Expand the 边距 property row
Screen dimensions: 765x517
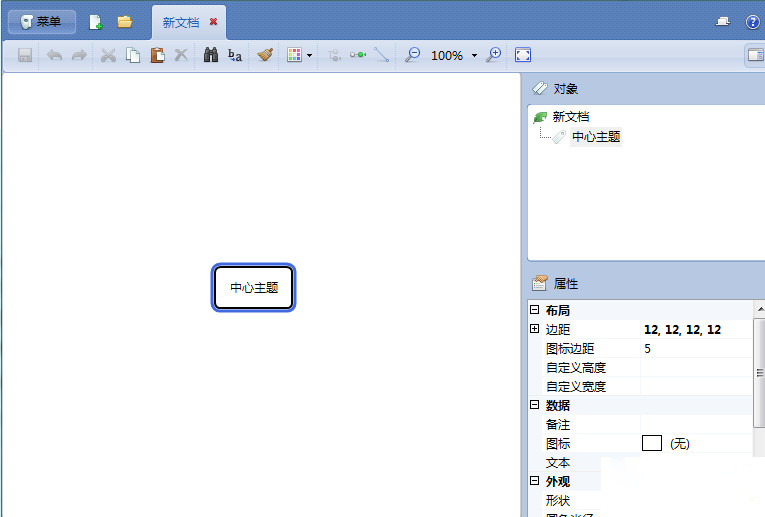(535, 329)
